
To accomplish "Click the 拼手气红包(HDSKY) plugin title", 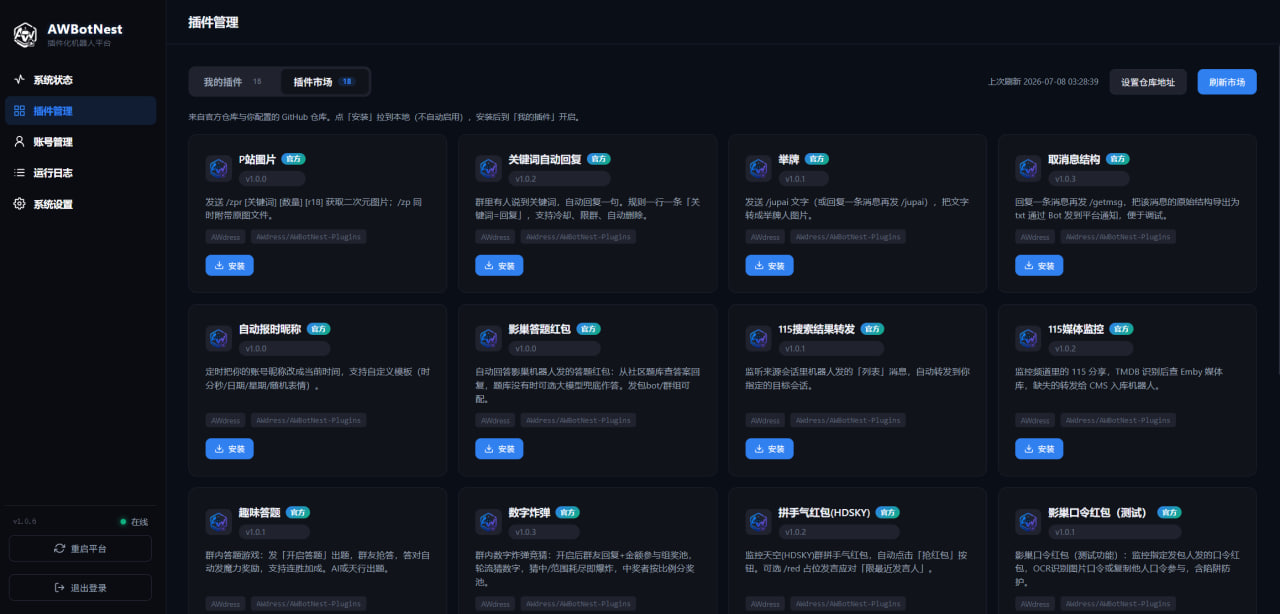I will click(x=824, y=512).
